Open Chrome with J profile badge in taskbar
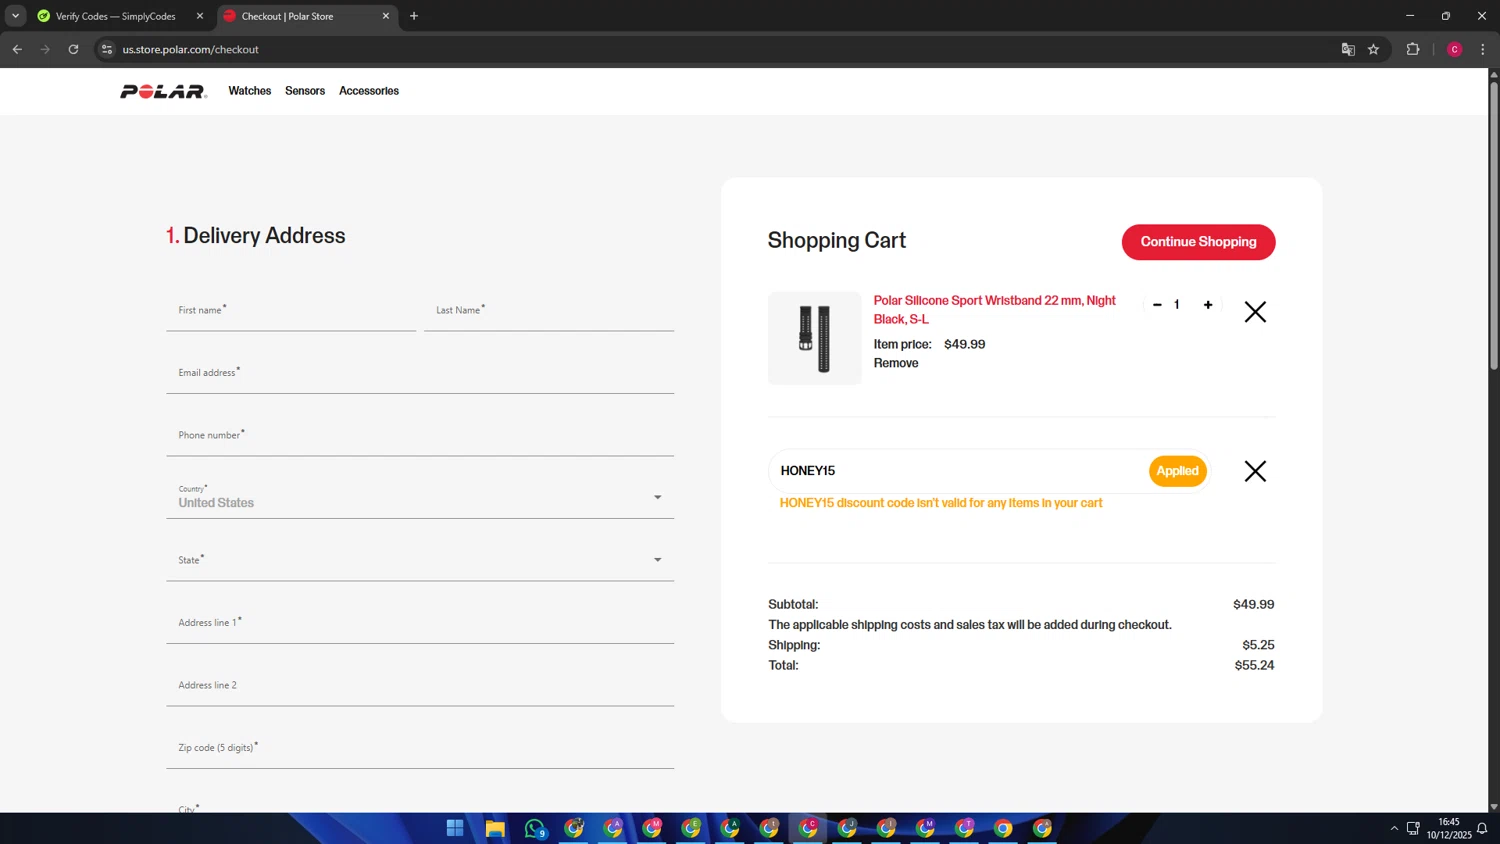Viewport: 1500px width, 844px height. pos(847,828)
